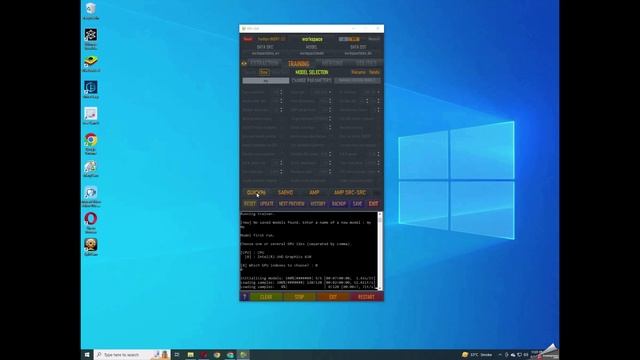Open the Google Chrome desktop shortcut
The image size is (640, 360).
coord(91,143)
